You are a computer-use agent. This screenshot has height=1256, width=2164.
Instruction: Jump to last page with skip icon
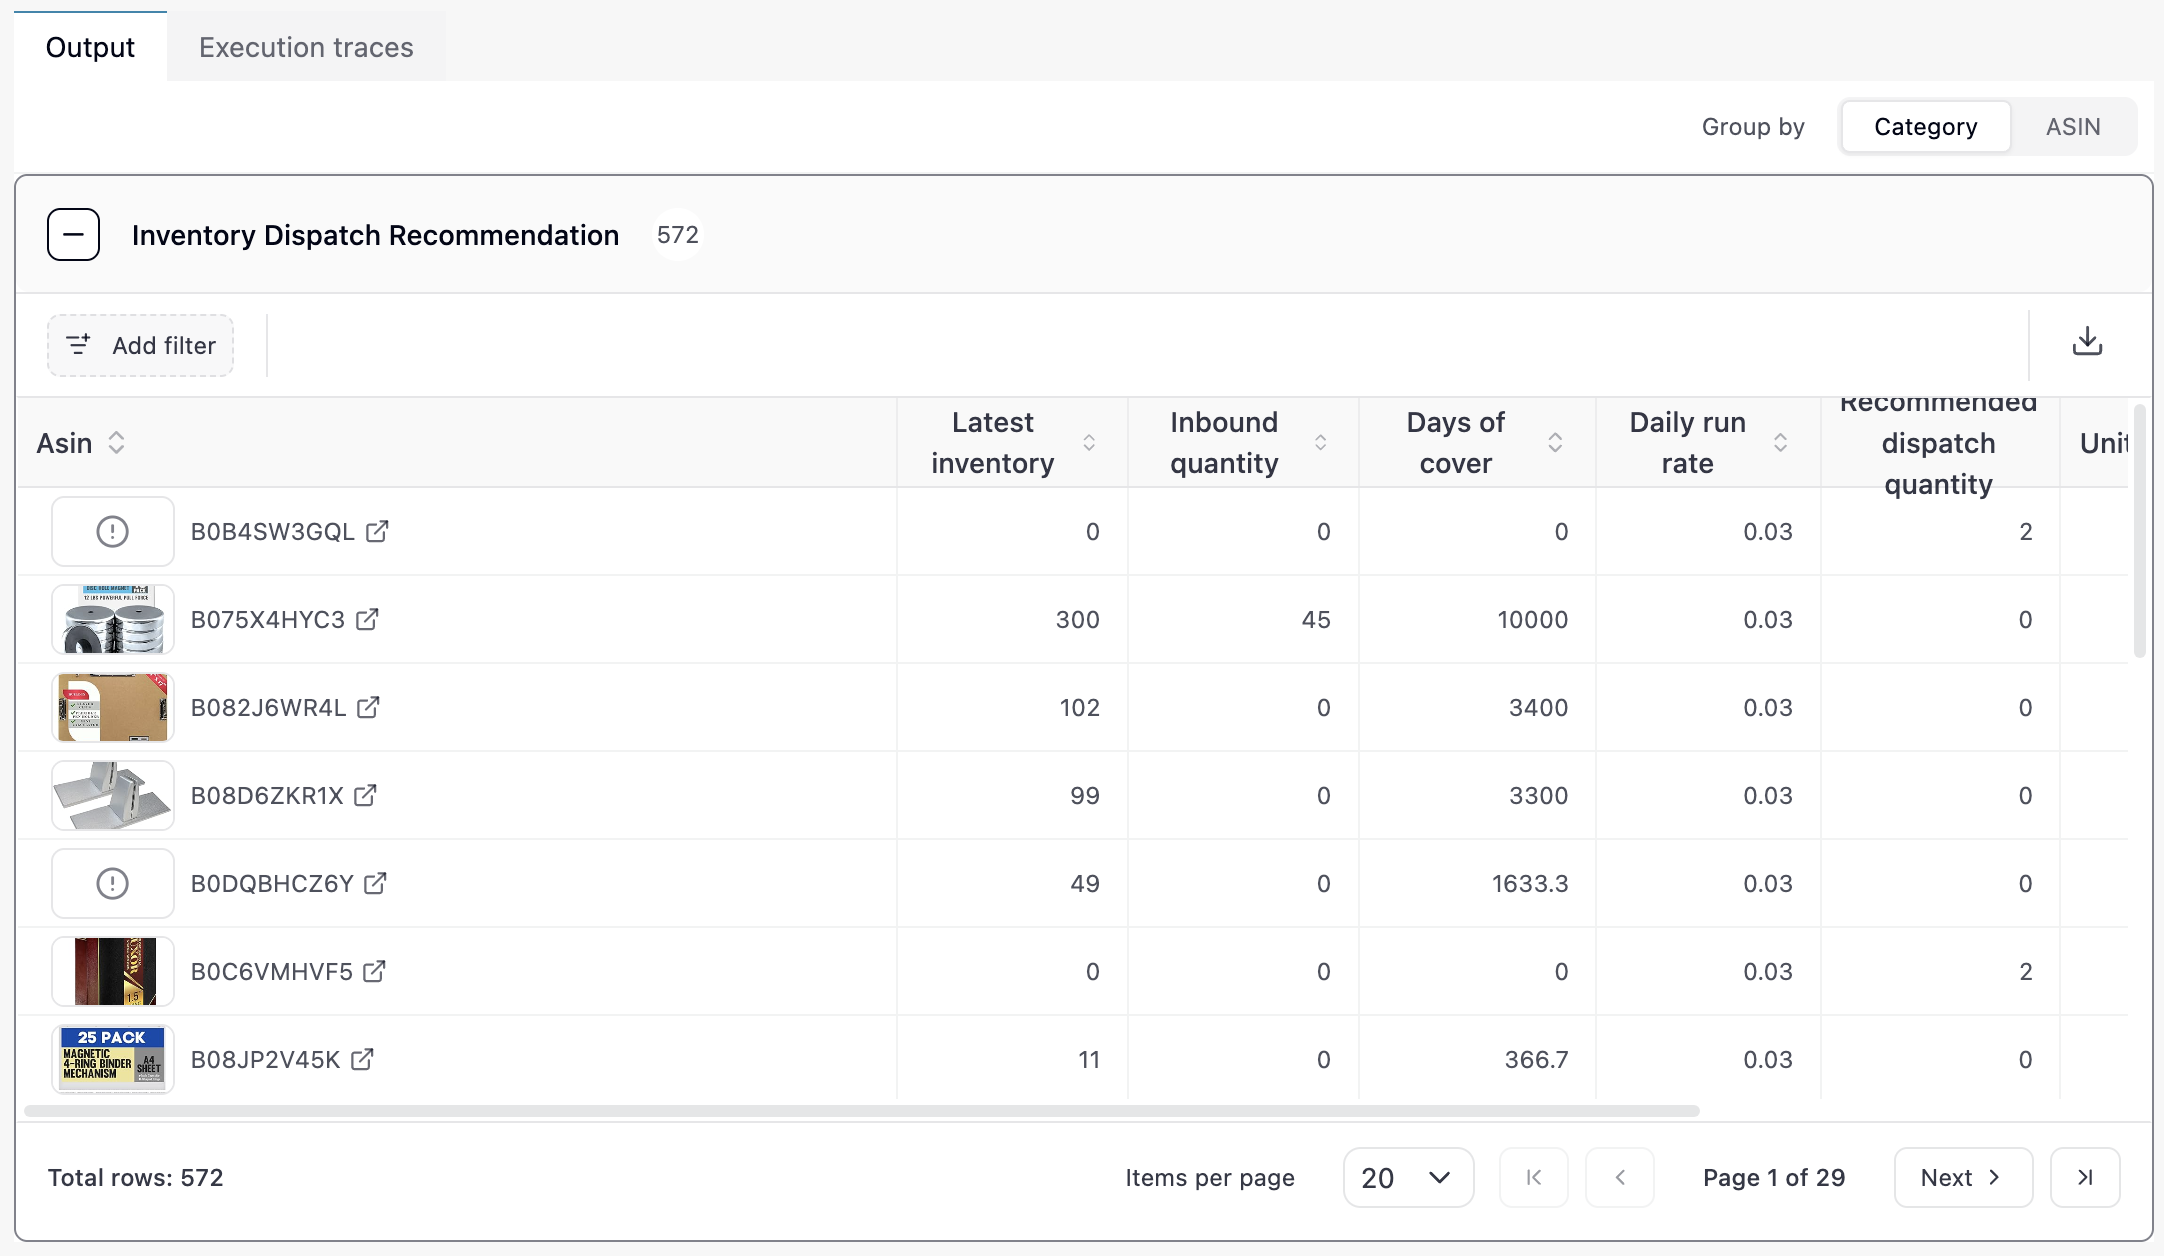tap(2085, 1177)
